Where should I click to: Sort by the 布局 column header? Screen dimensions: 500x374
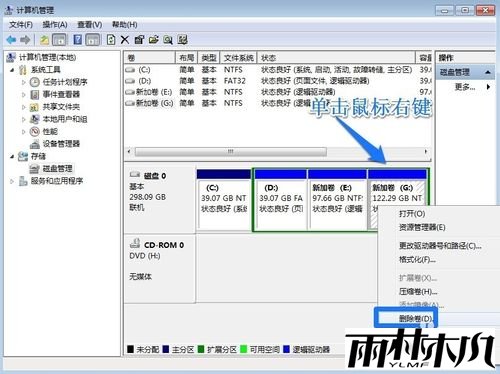tap(187, 58)
